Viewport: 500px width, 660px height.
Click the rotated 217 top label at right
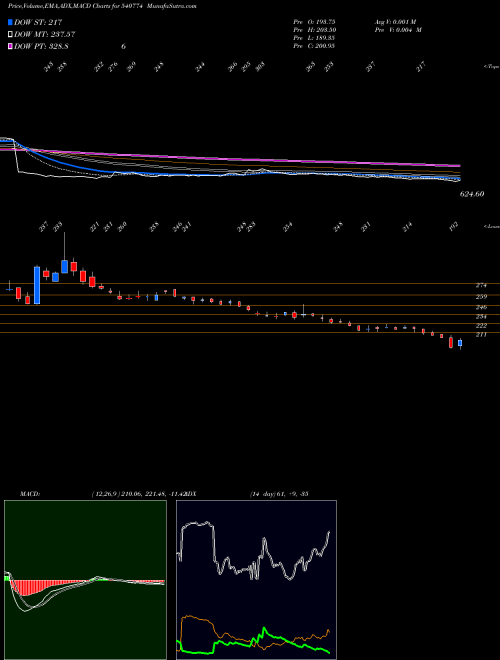coord(421,66)
